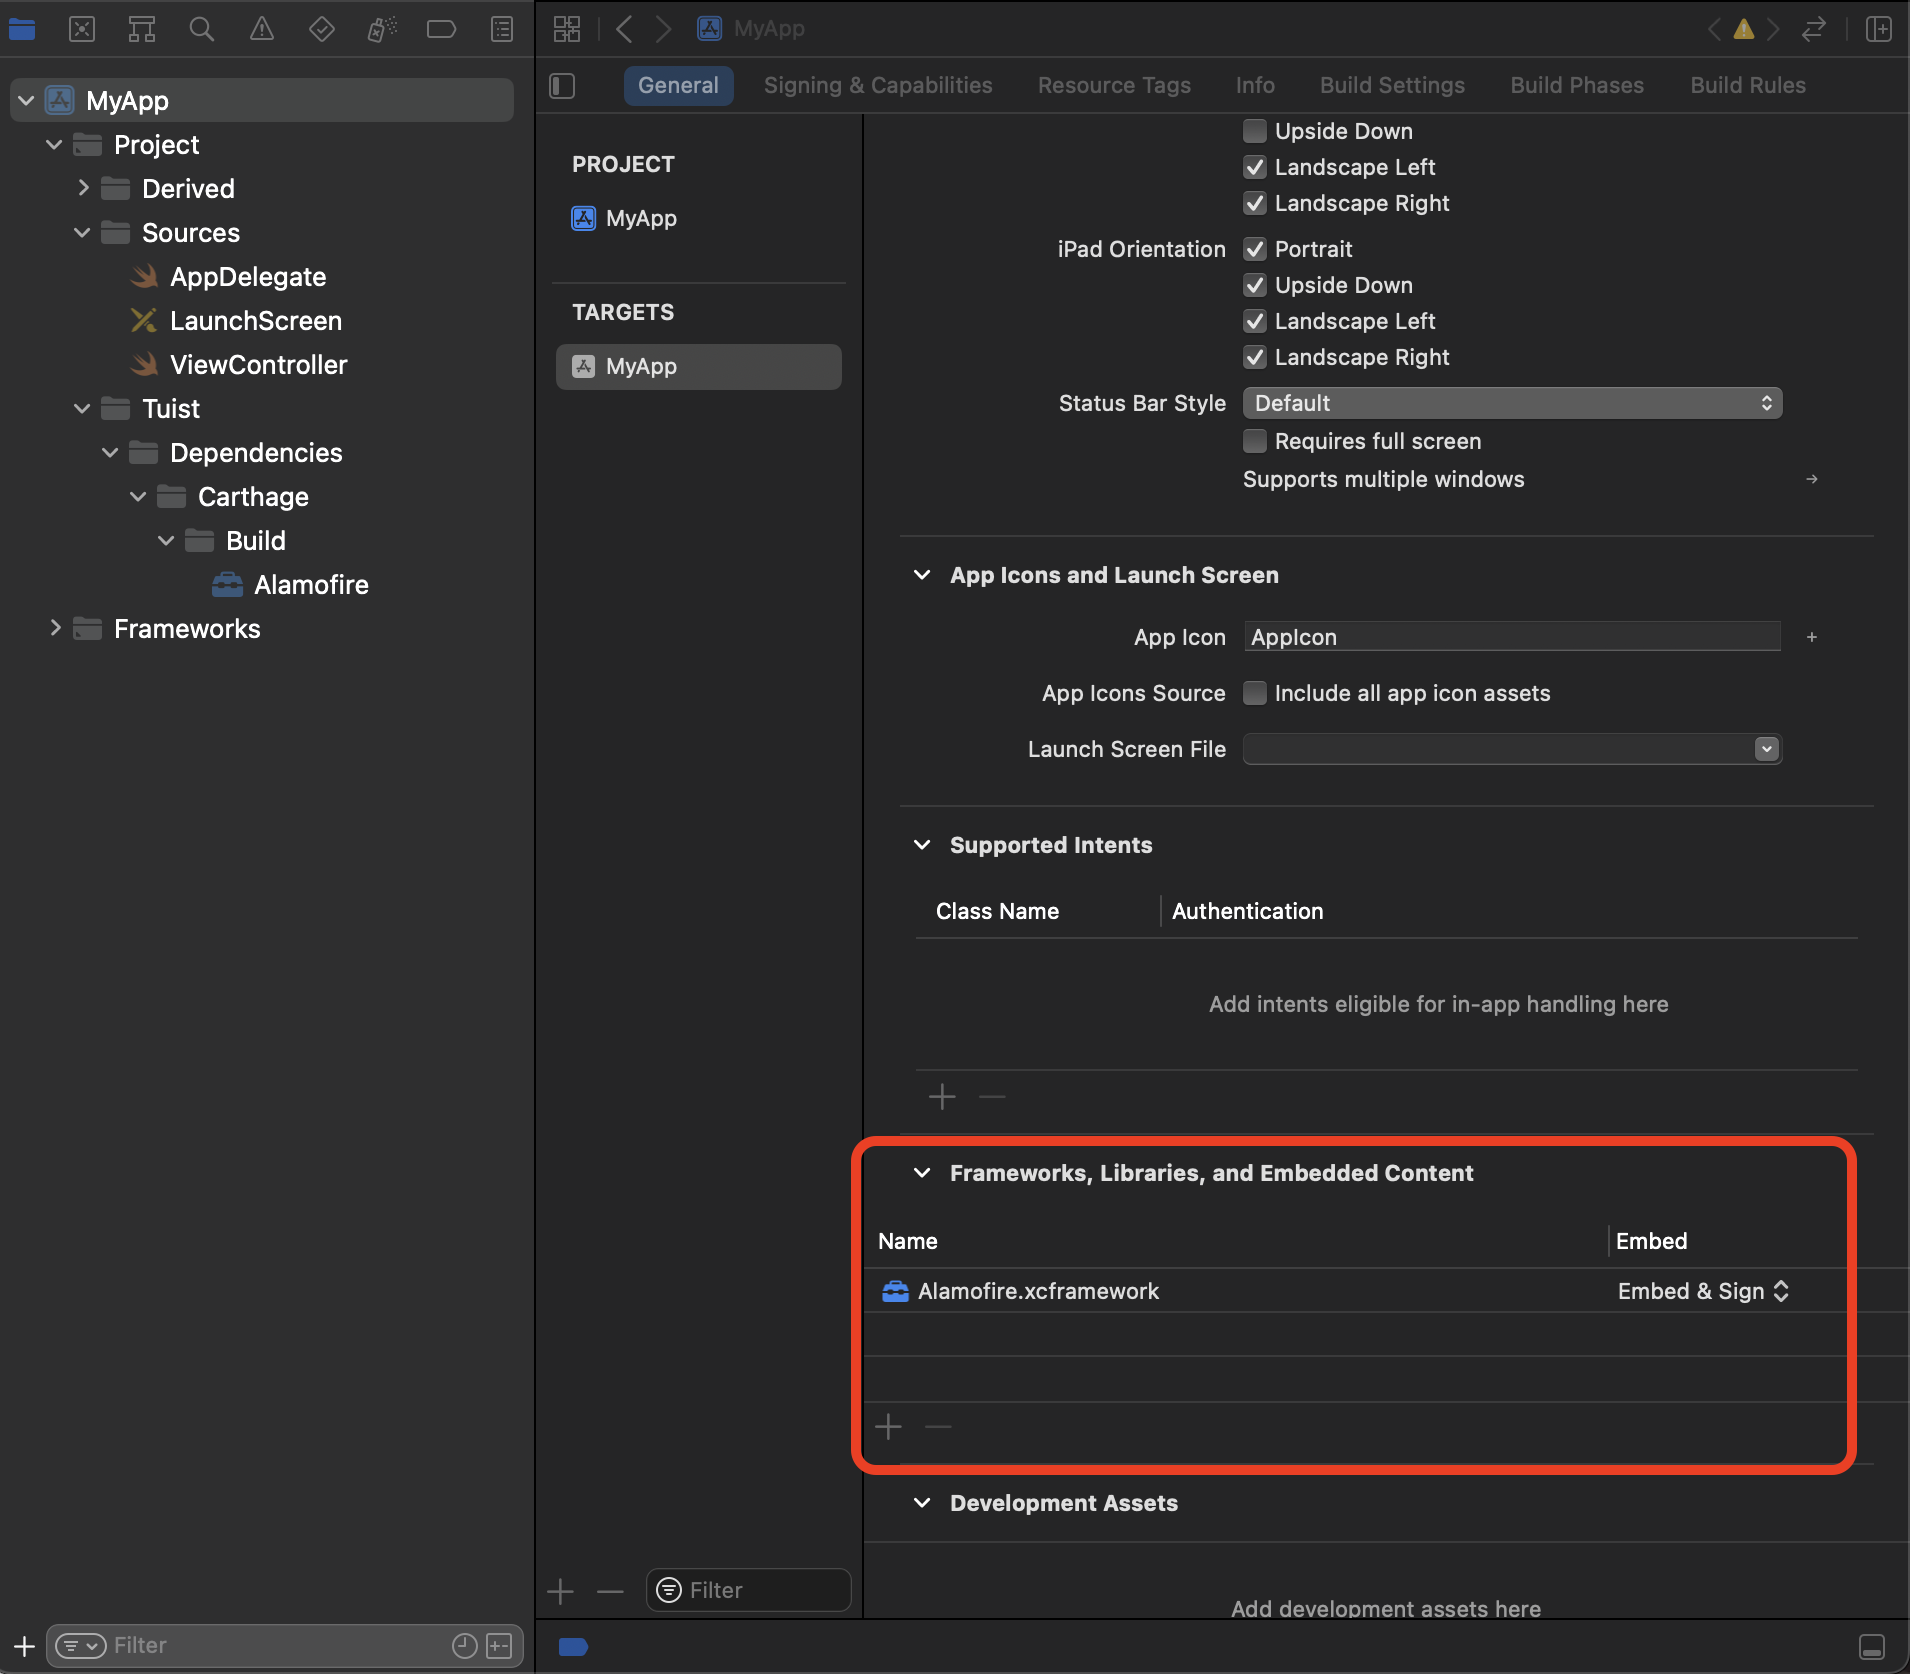Open the Debug navigator spray icon
Image resolution: width=1910 pixels, height=1674 pixels.
coord(382,29)
